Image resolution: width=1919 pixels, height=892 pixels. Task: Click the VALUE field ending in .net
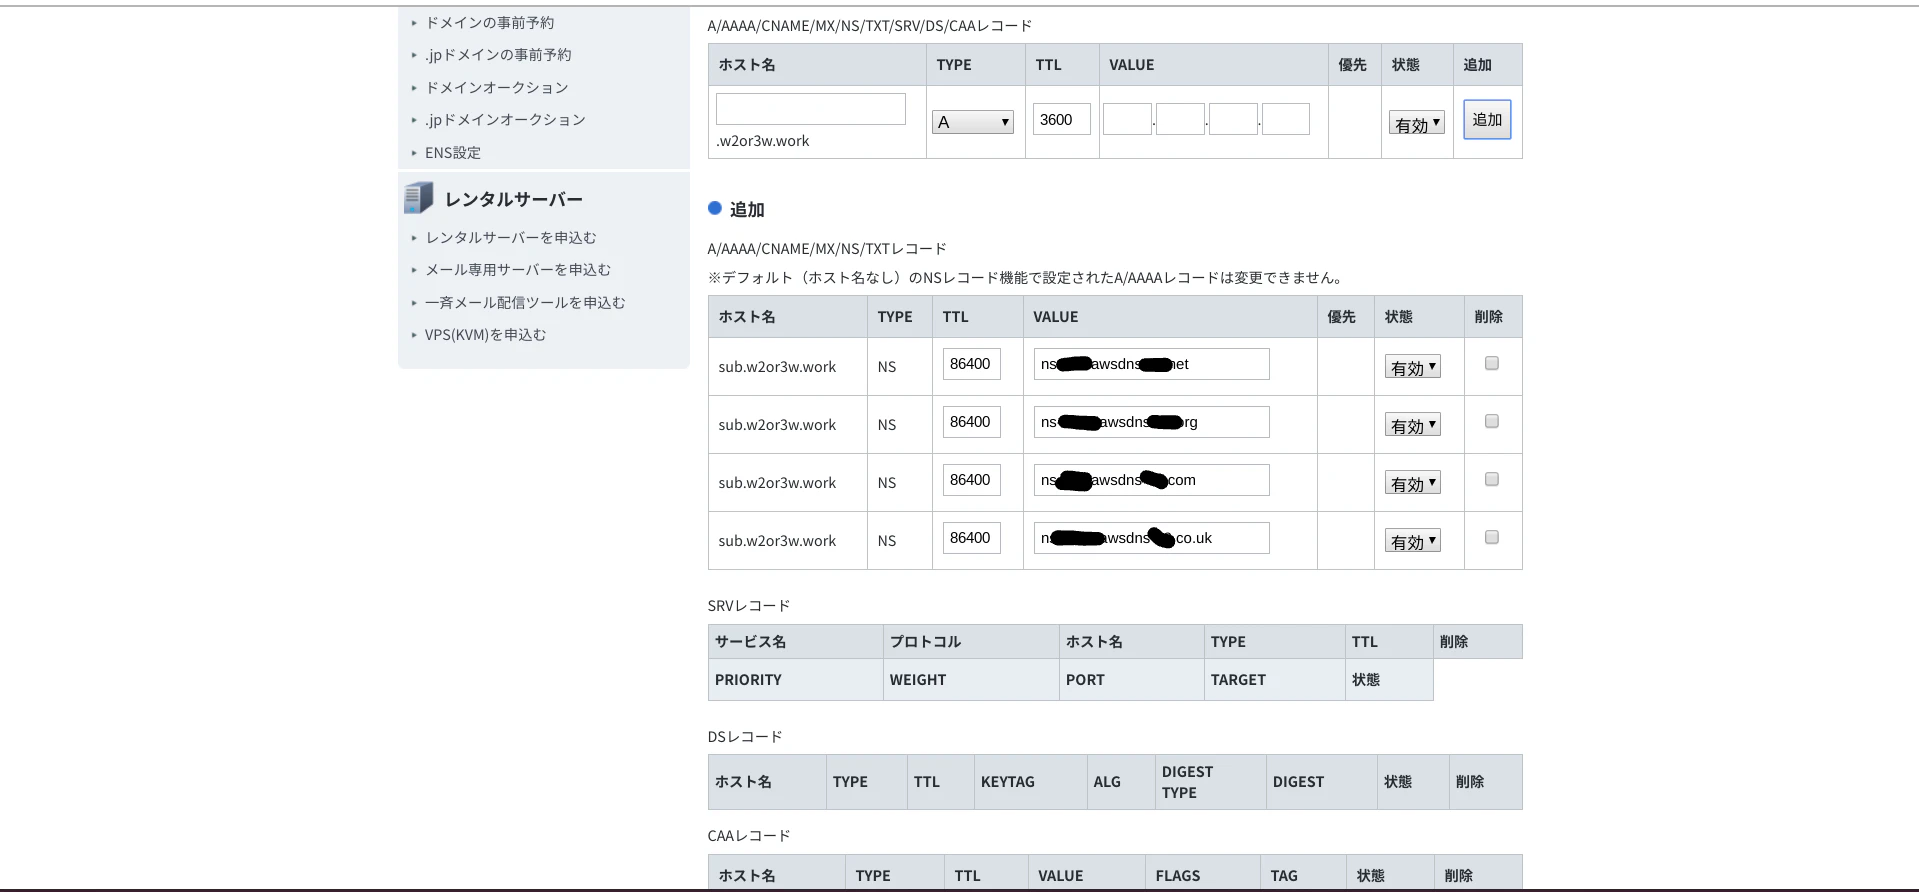tap(1152, 364)
